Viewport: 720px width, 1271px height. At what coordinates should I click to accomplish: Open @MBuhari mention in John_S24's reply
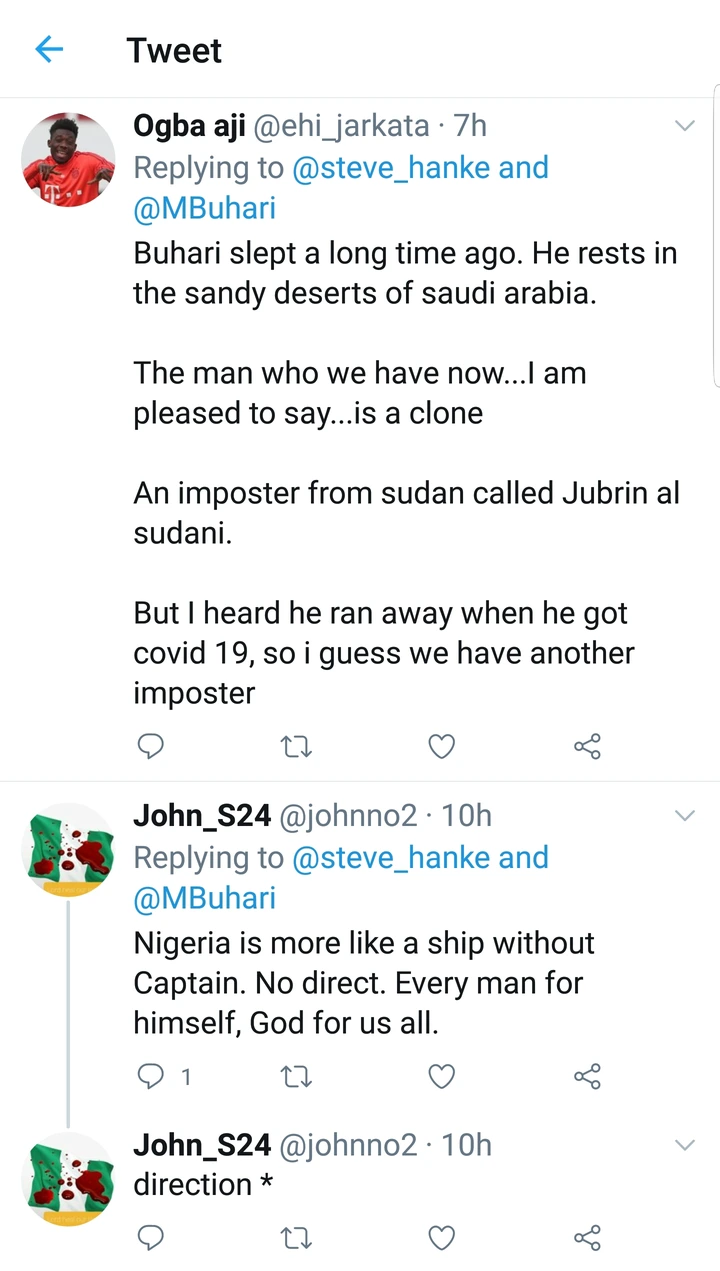pyautogui.click(x=204, y=898)
